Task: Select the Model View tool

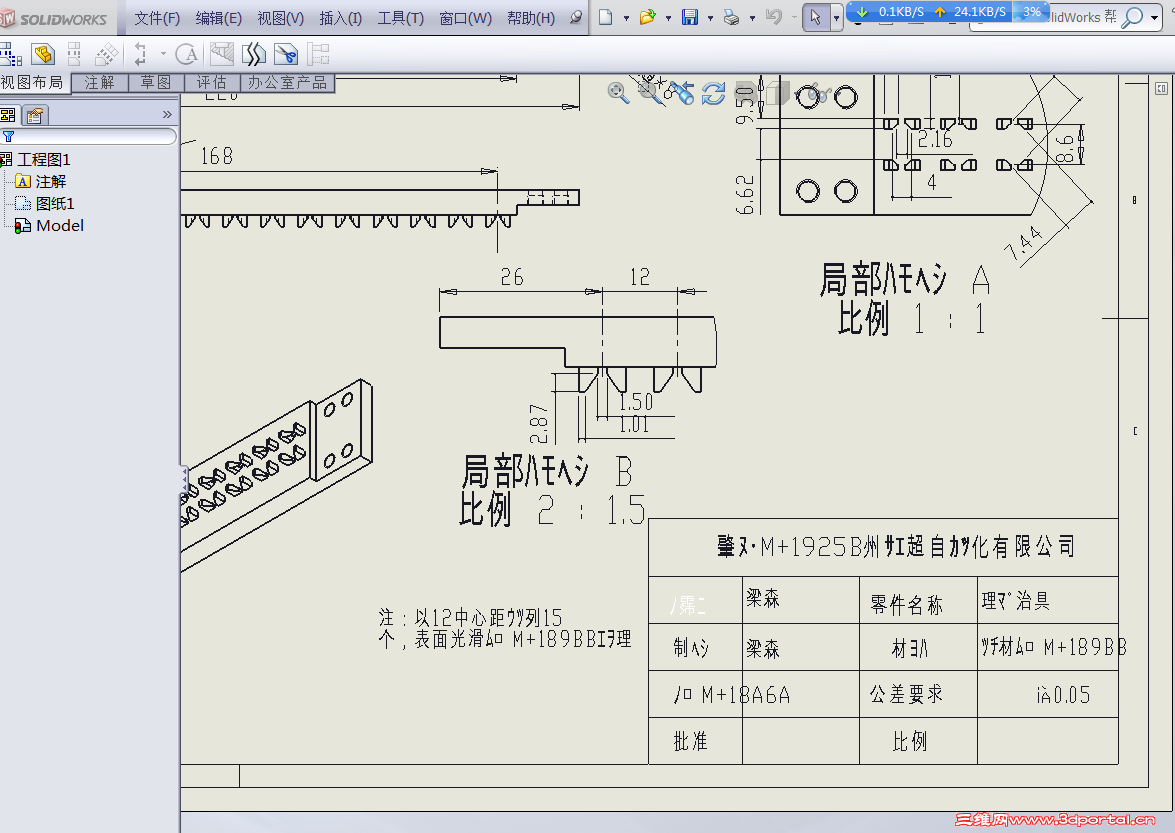Action: [42, 54]
